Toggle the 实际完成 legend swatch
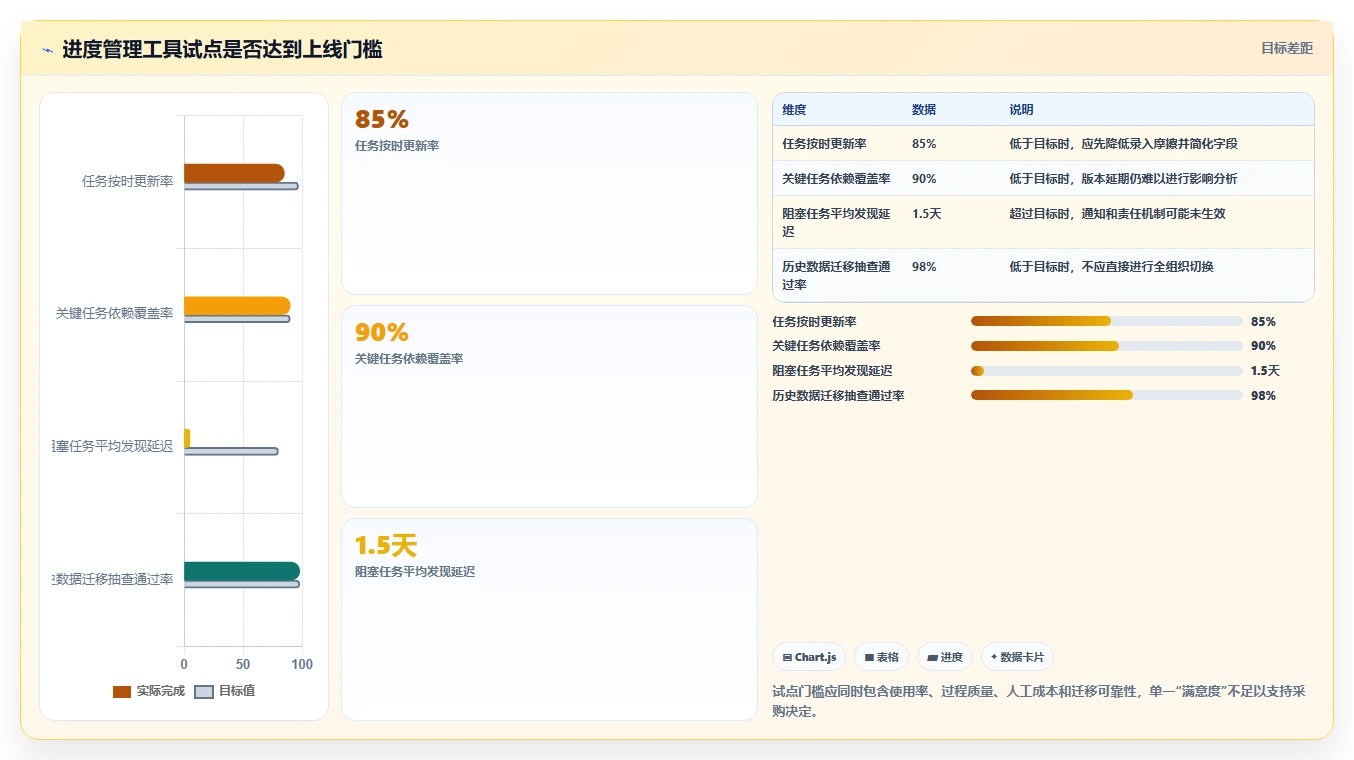 [x=122, y=691]
